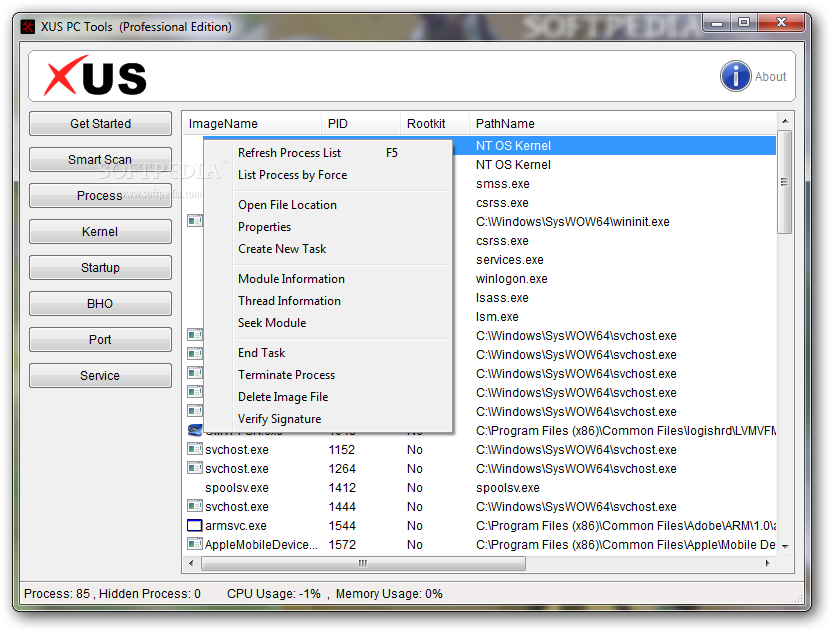832x632 pixels.
Task: Sort by Rootkit column header
Action: pyautogui.click(x=435, y=124)
